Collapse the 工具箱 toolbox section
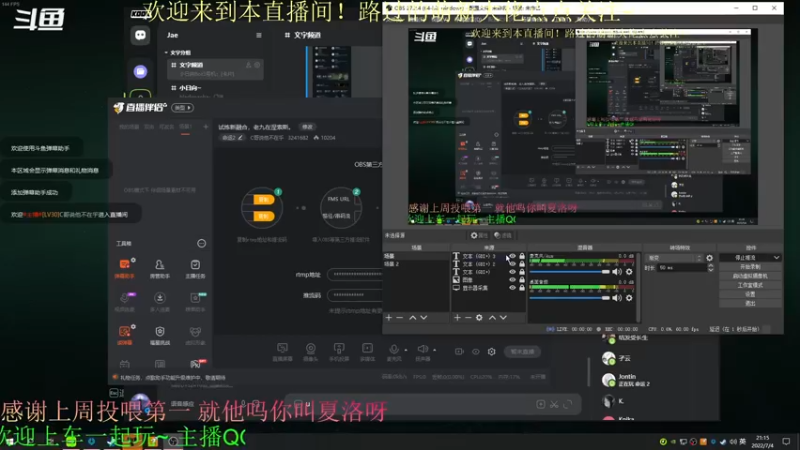This screenshot has width=800, height=450. click(x=202, y=243)
